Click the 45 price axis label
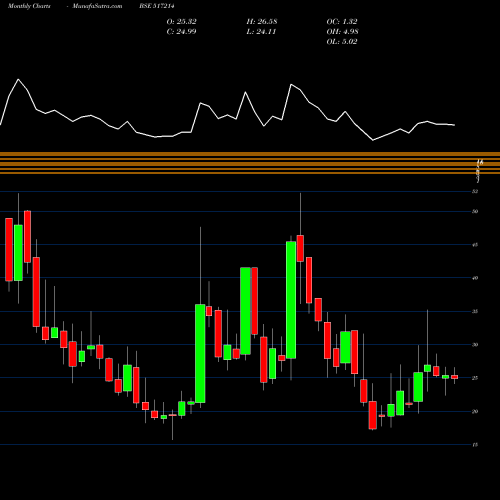Viewport: 500px width, 500px height. click(x=475, y=245)
